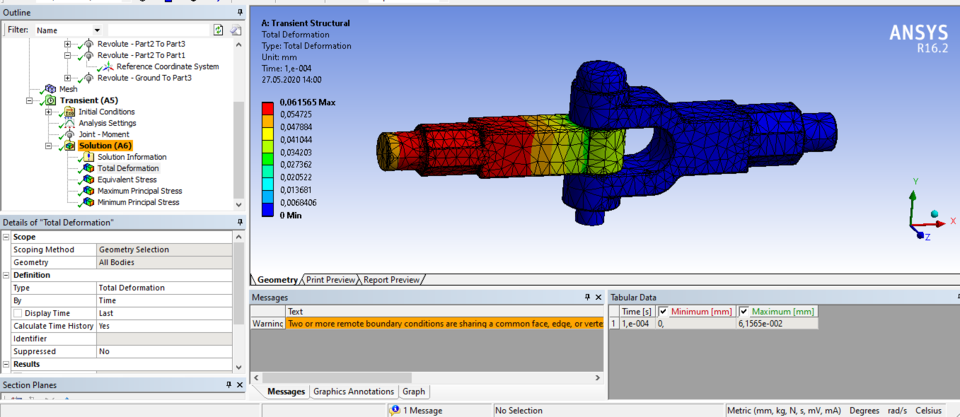960x417 pixels.
Task: Expand Revolute - Ground To Part3 node
Action: (68, 78)
